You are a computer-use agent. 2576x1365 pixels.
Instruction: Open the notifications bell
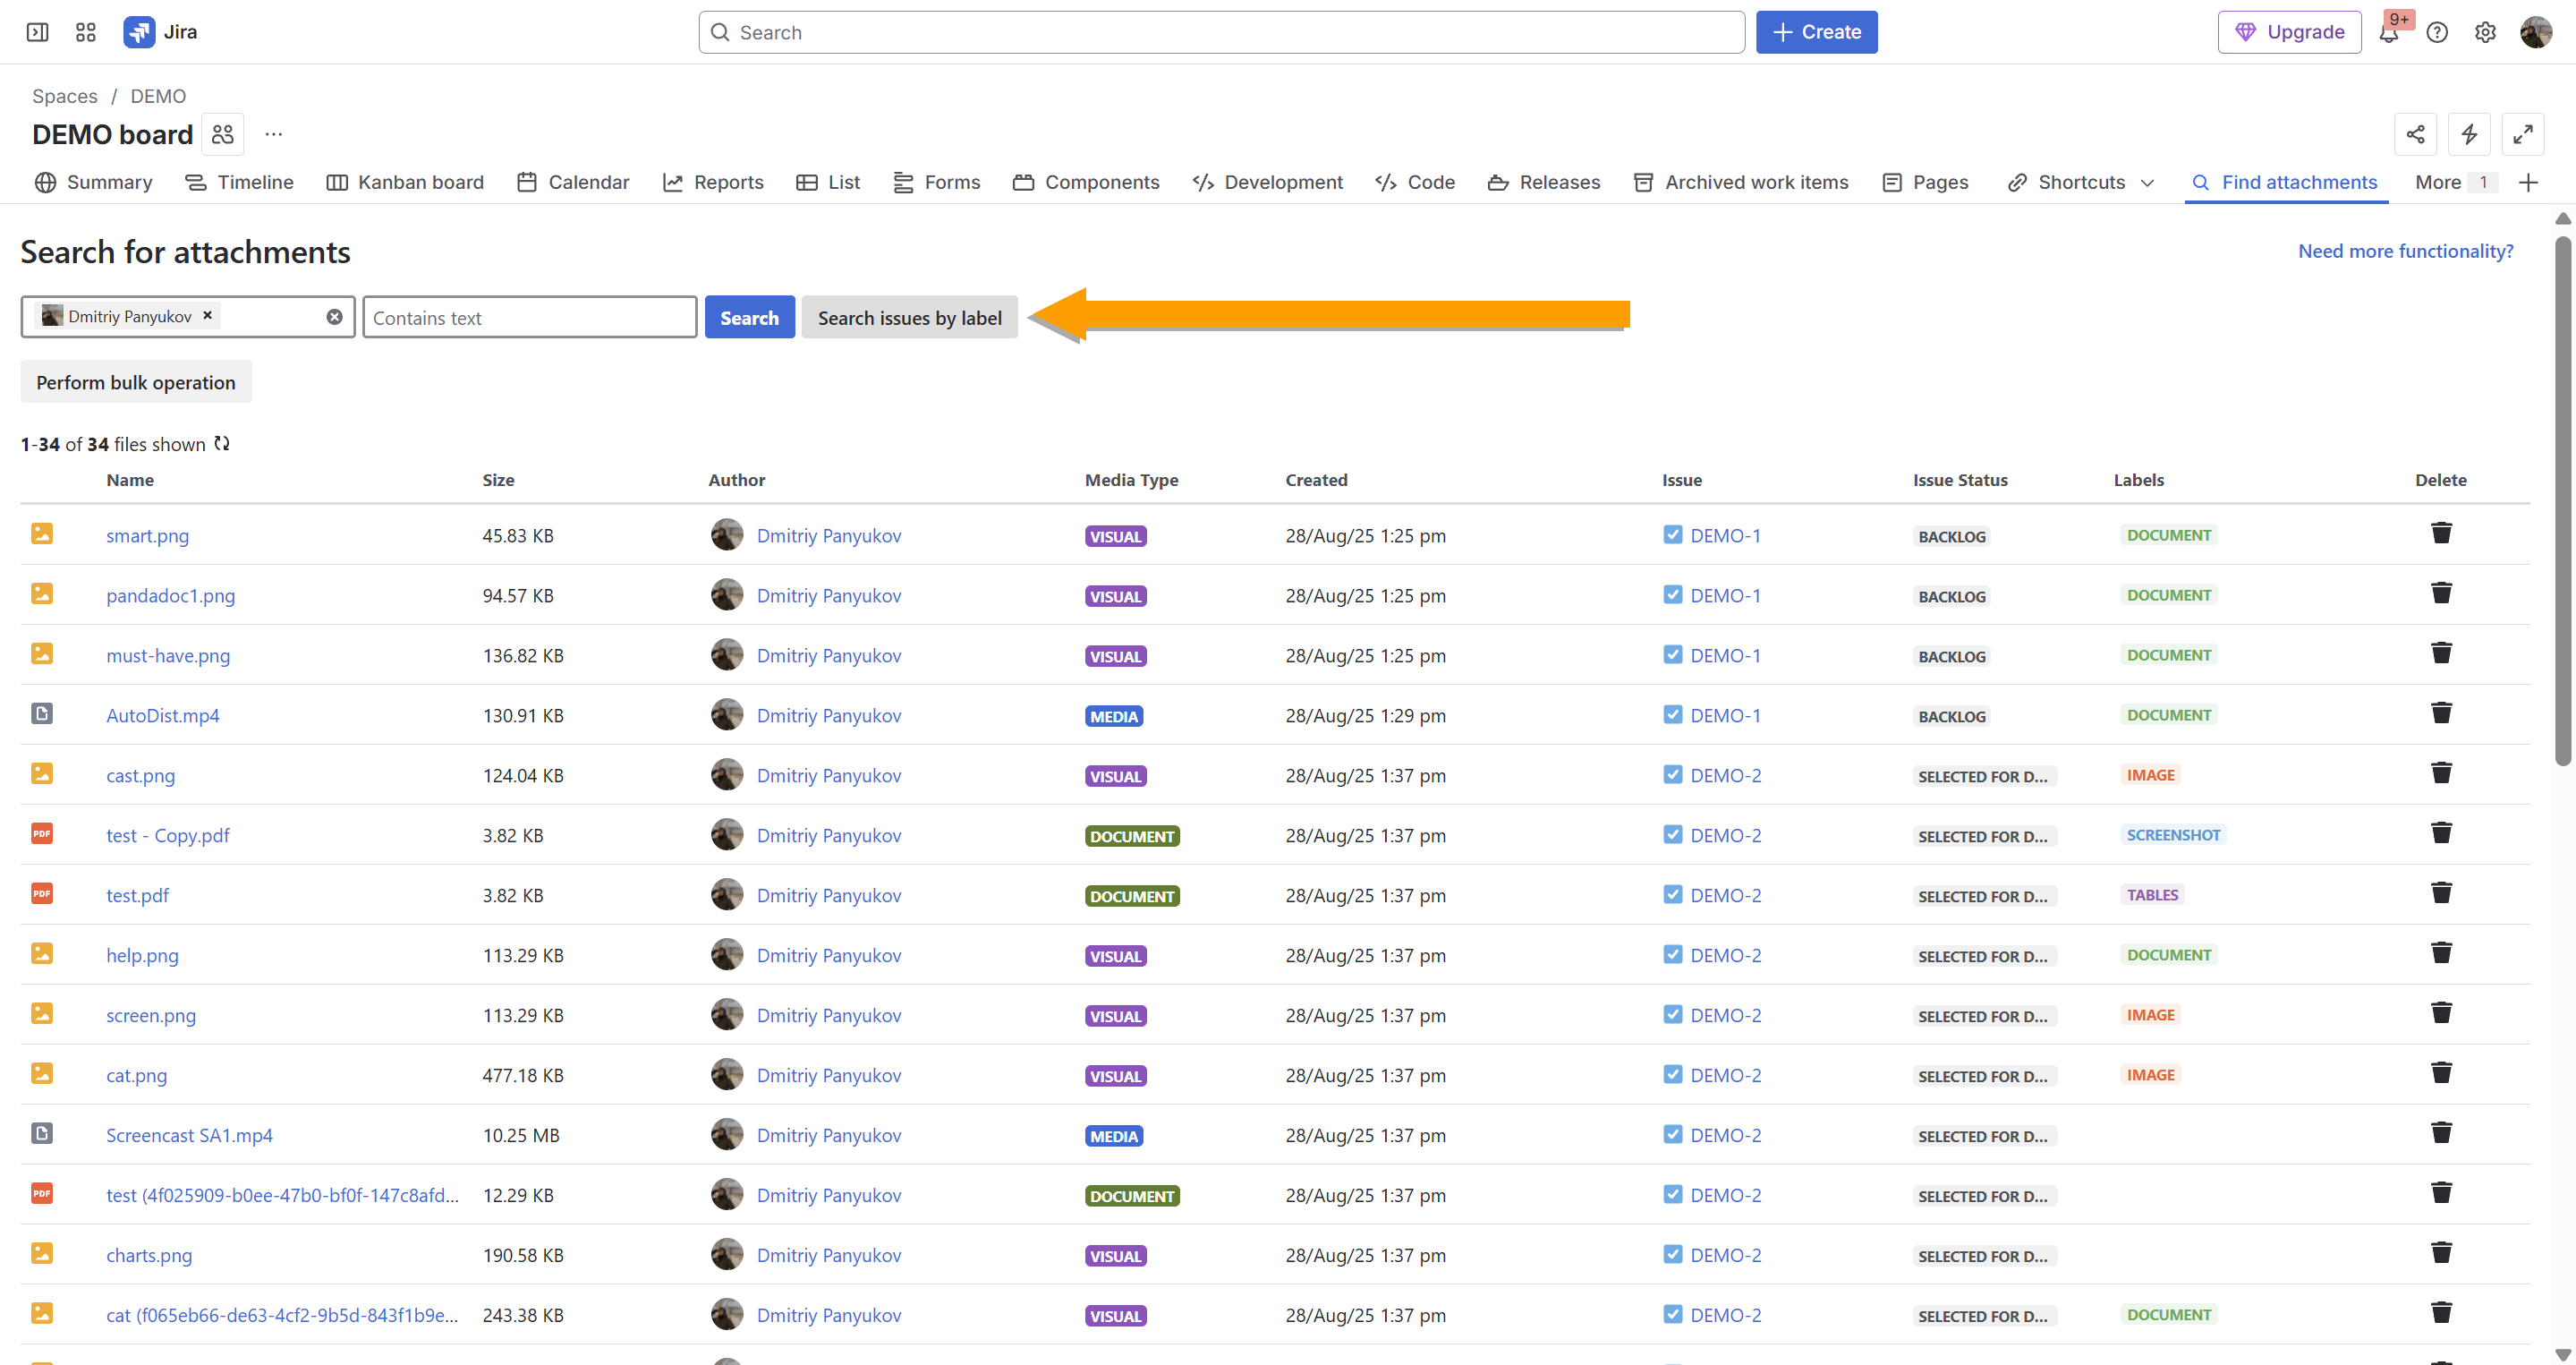tap(2388, 33)
